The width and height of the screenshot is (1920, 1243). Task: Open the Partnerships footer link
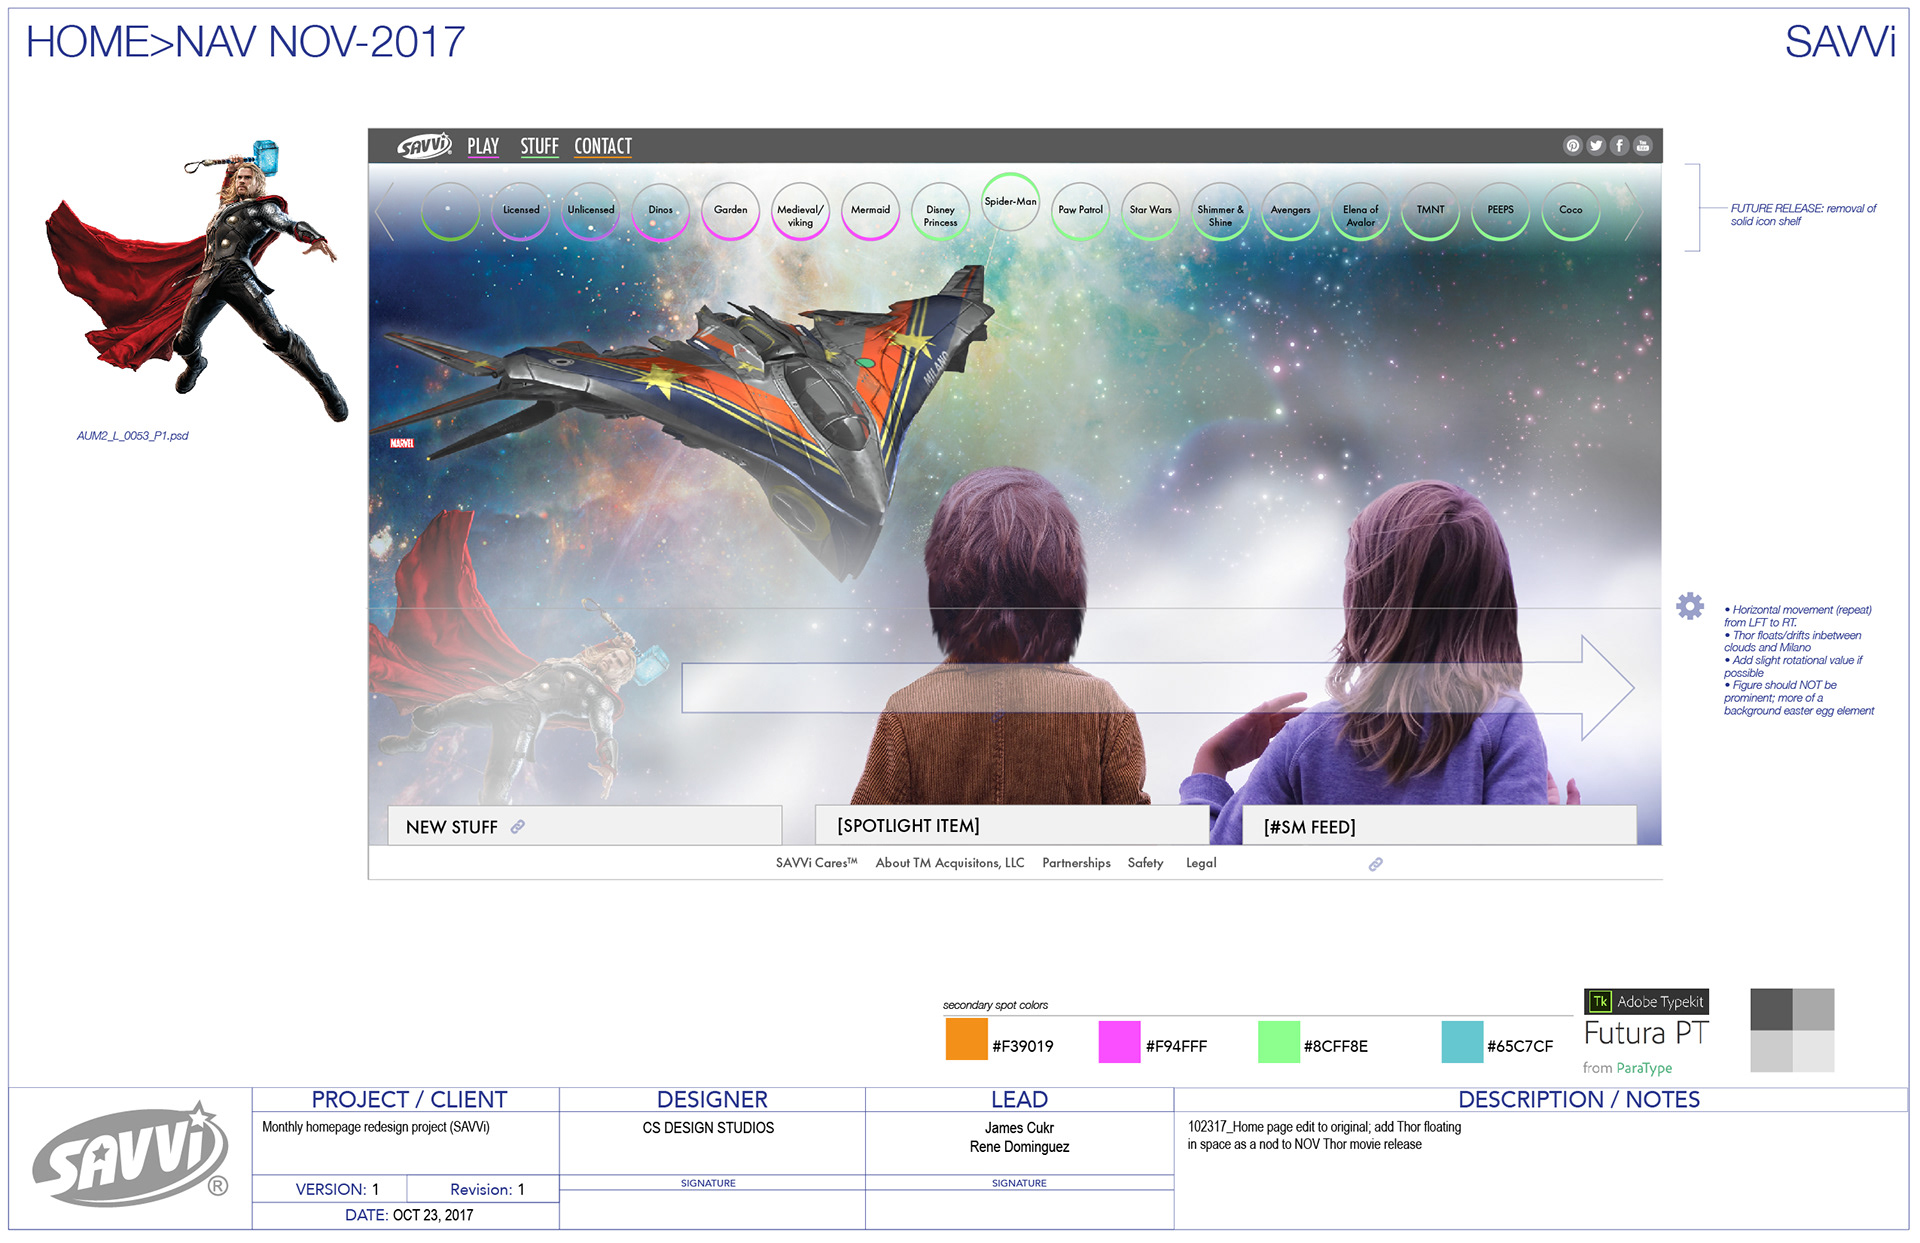coord(1076,863)
